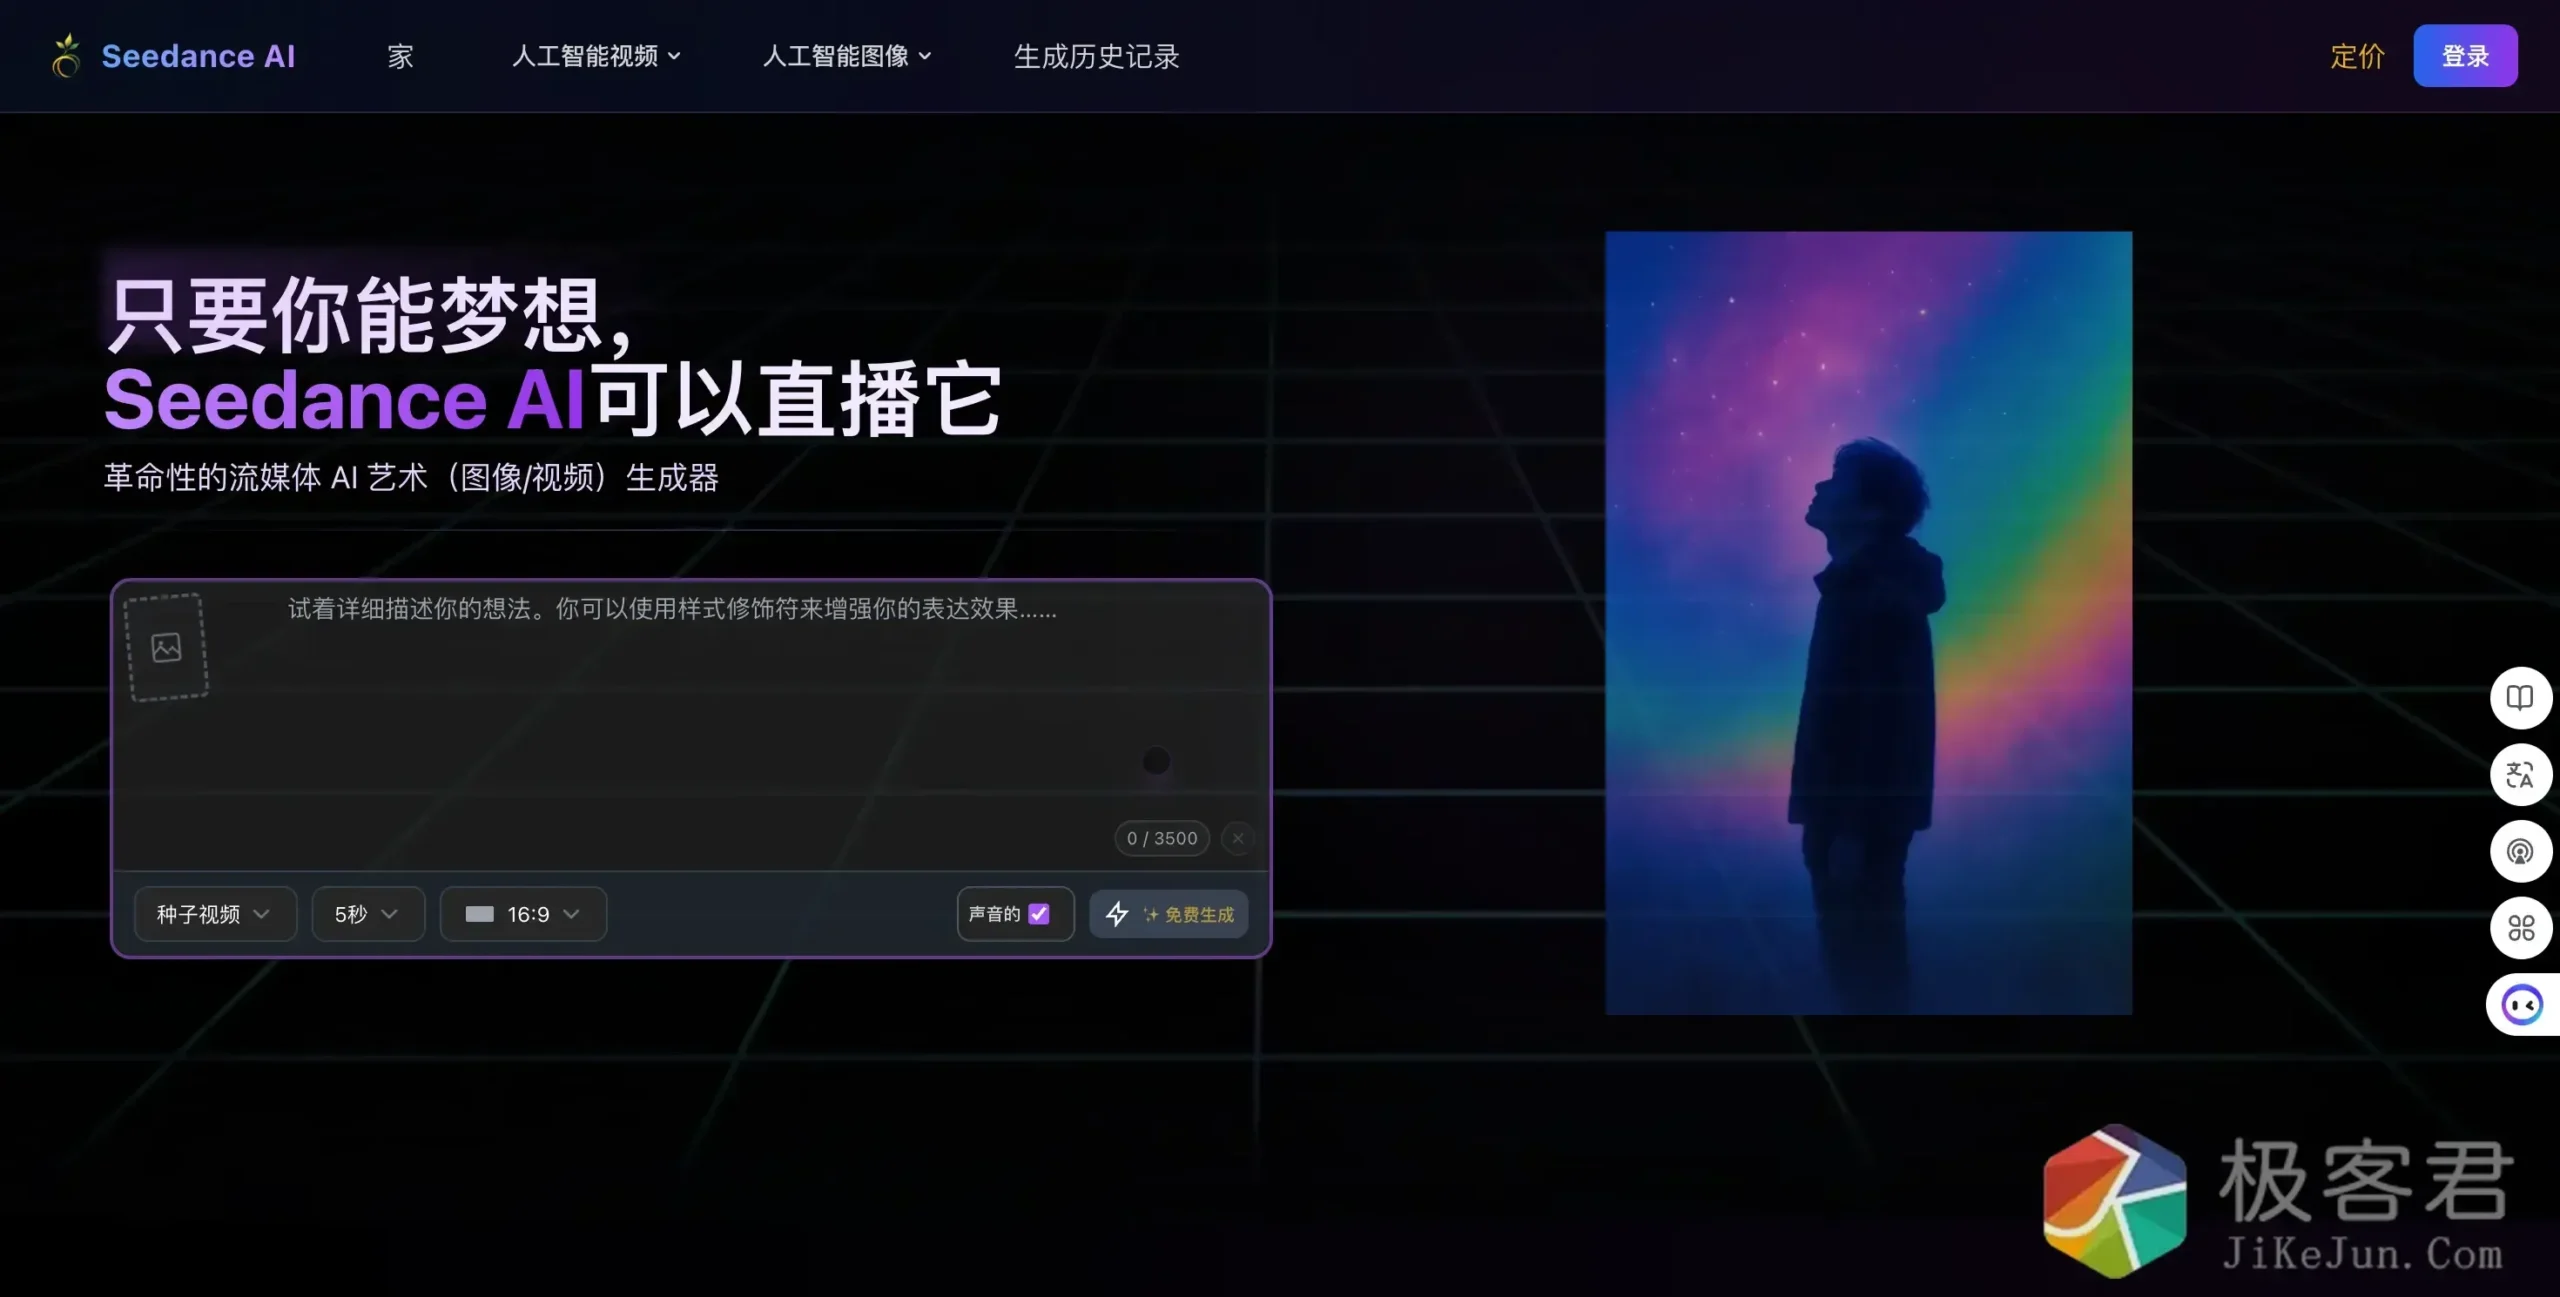
Task: Click the 登录 login button
Action: coord(2464,56)
